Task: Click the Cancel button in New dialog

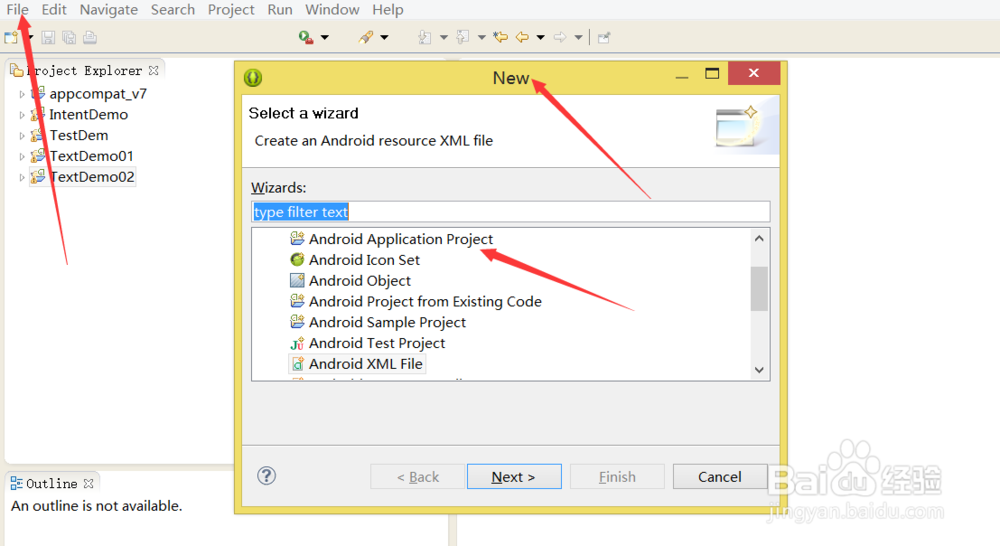Action: pos(720,476)
